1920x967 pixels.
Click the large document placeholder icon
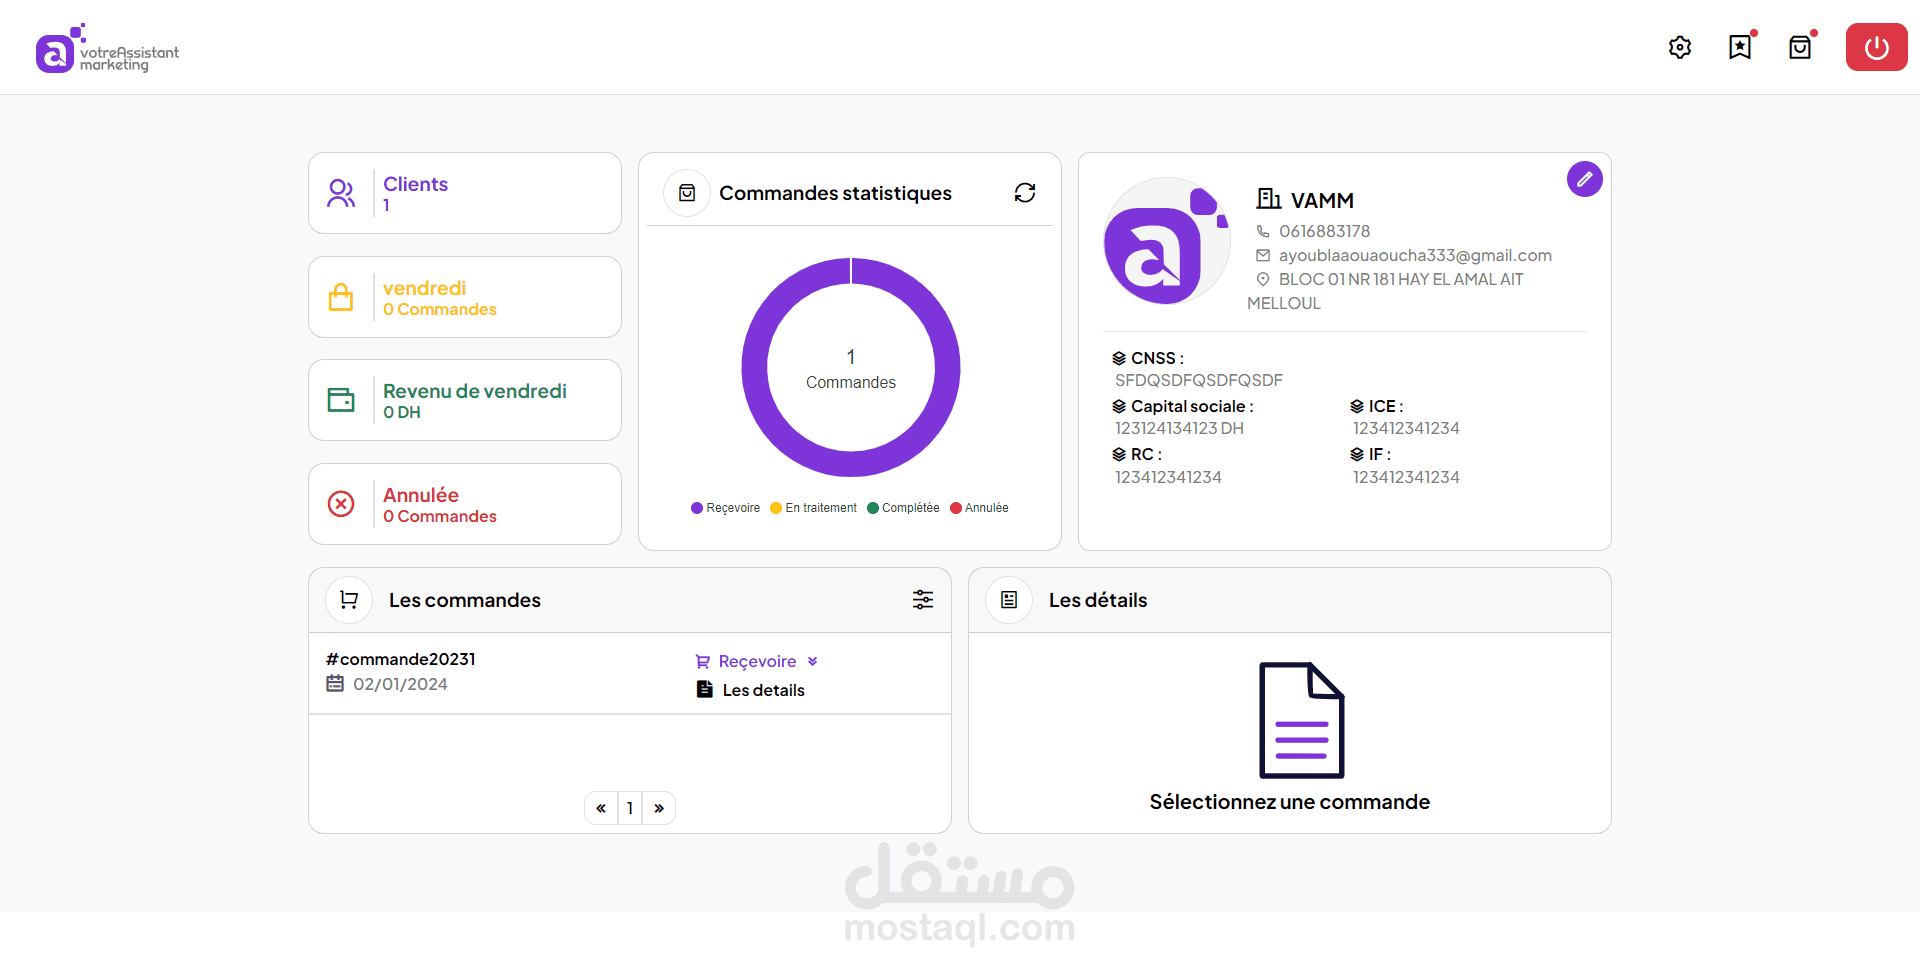[x=1301, y=720]
